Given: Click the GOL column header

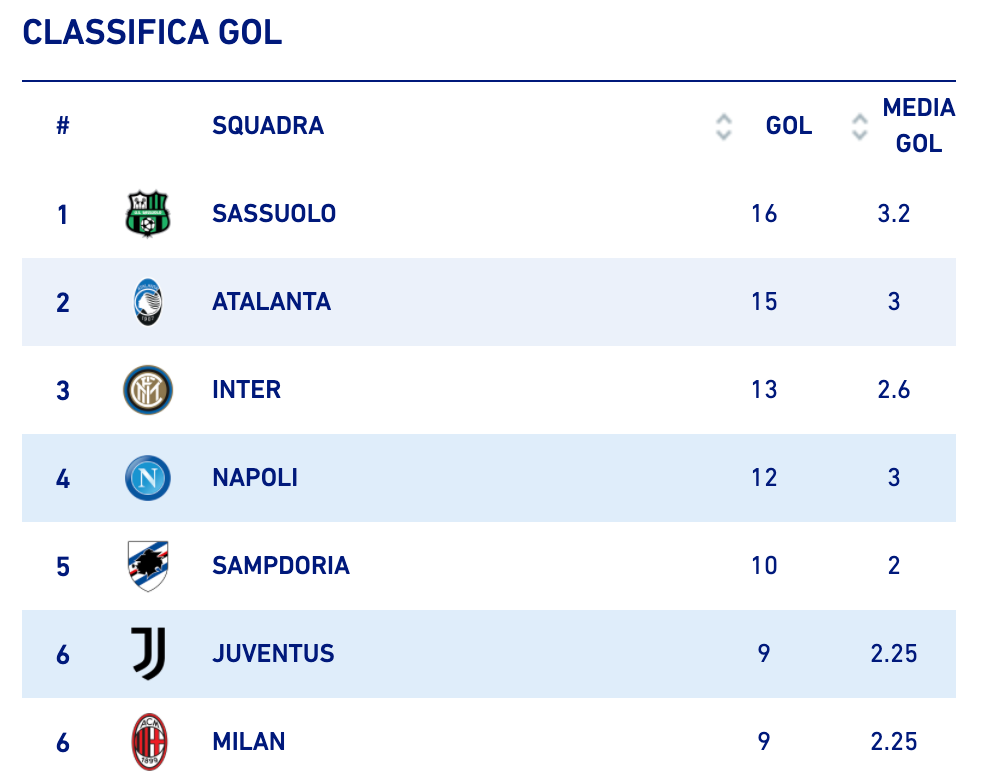Looking at the screenshot, I should [x=788, y=126].
